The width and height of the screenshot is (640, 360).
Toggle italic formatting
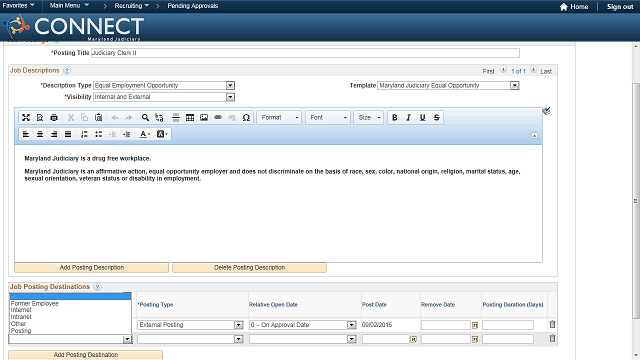coord(409,118)
